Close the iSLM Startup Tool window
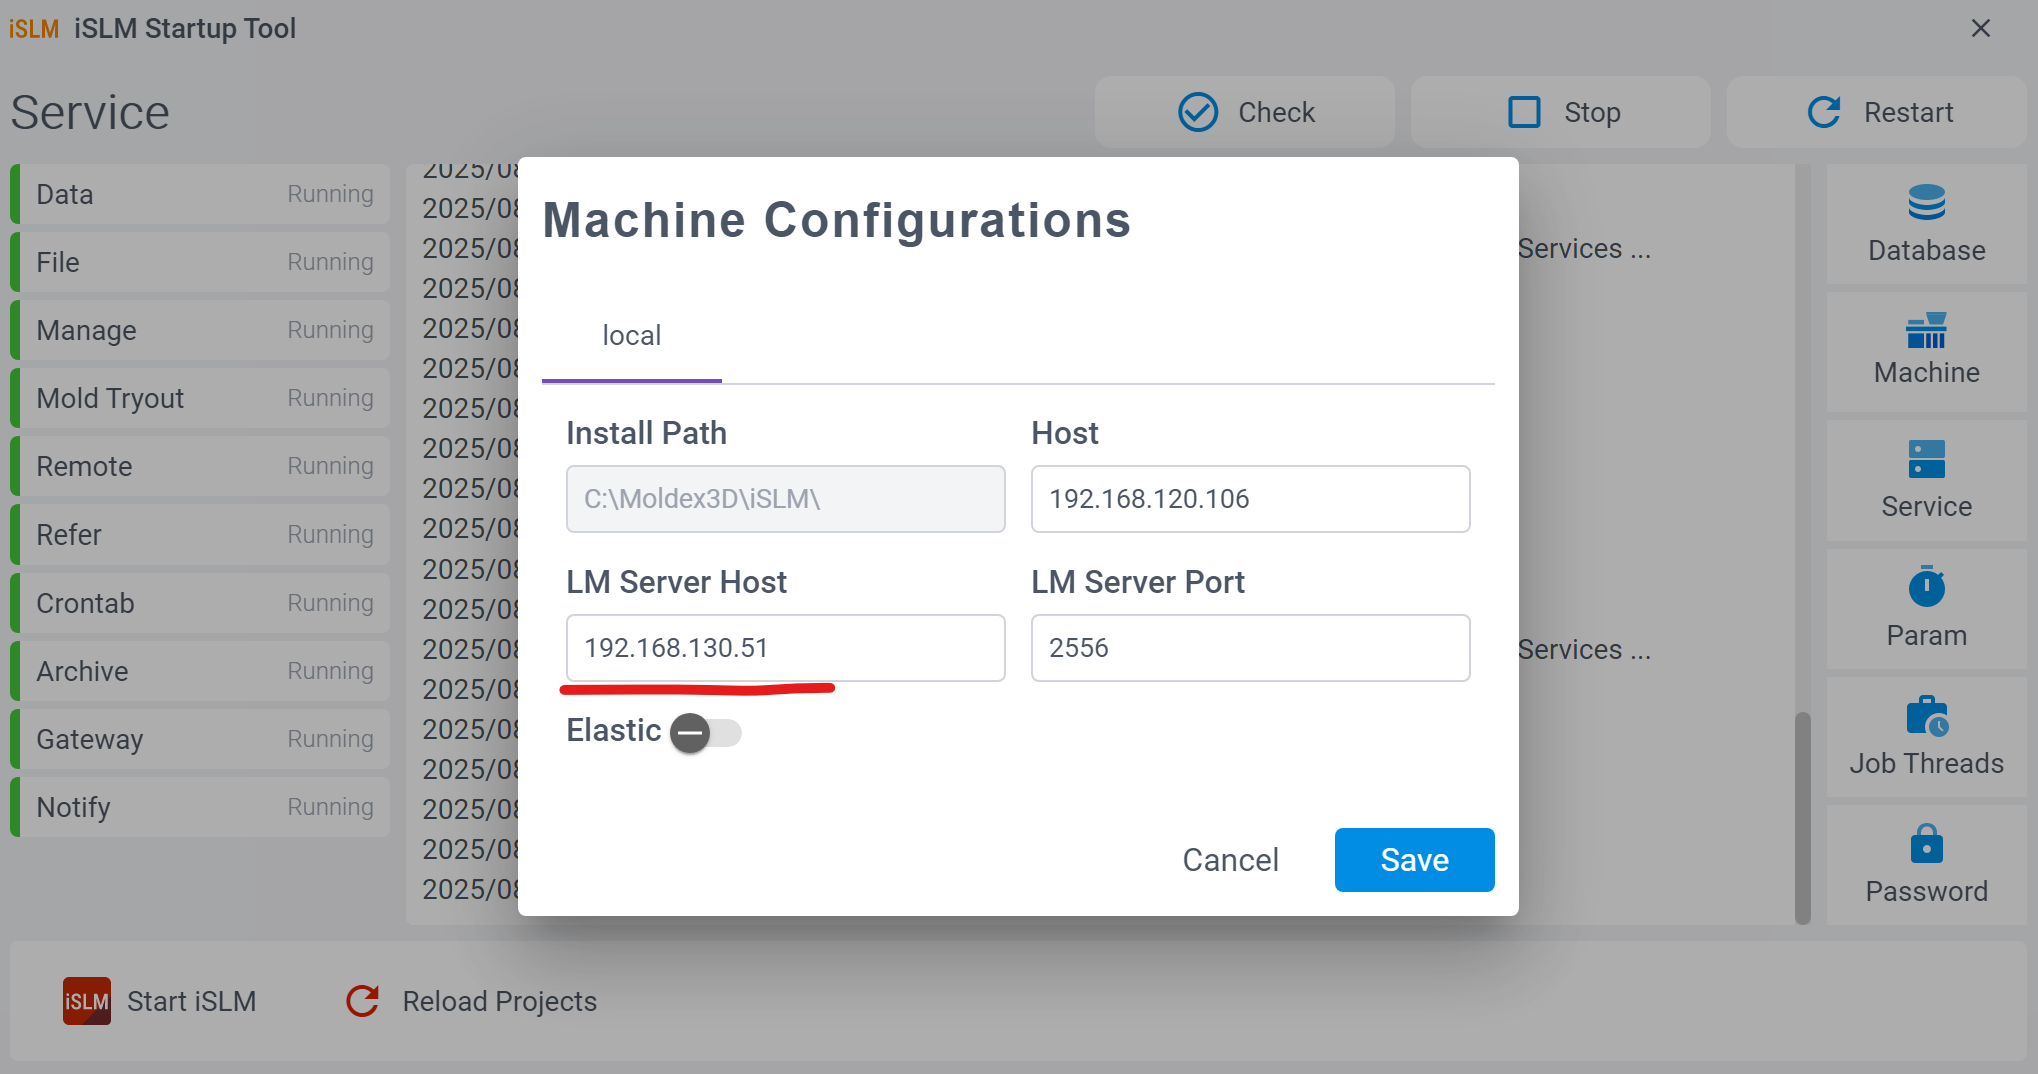Viewport: 2038px width, 1074px height. (x=1981, y=28)
